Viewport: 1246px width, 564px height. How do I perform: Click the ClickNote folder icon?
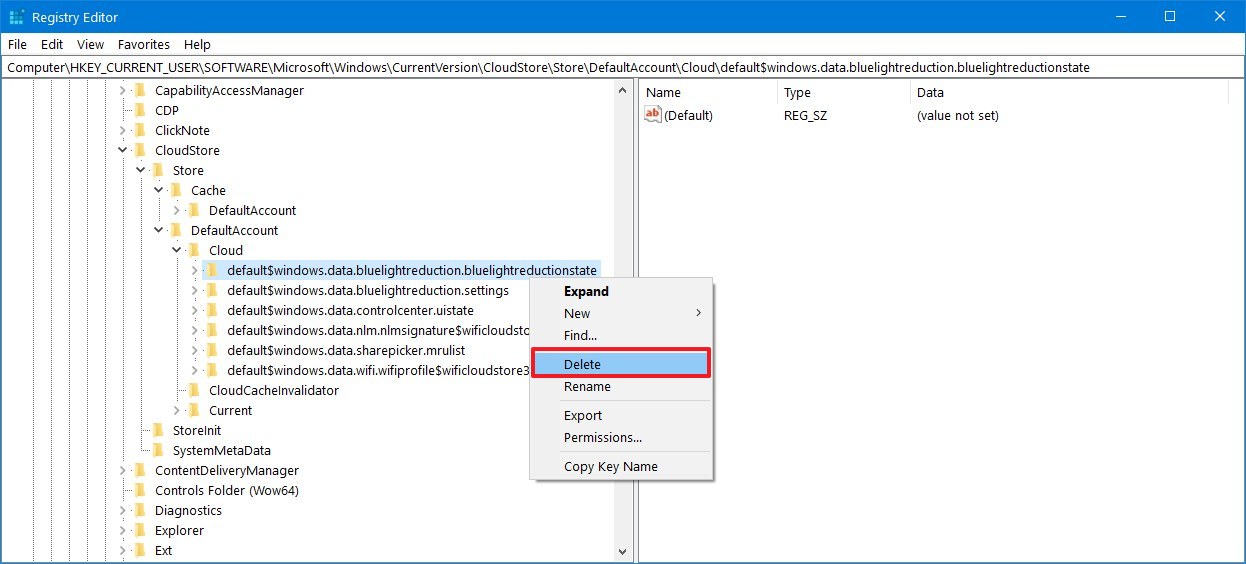[140, 130]
